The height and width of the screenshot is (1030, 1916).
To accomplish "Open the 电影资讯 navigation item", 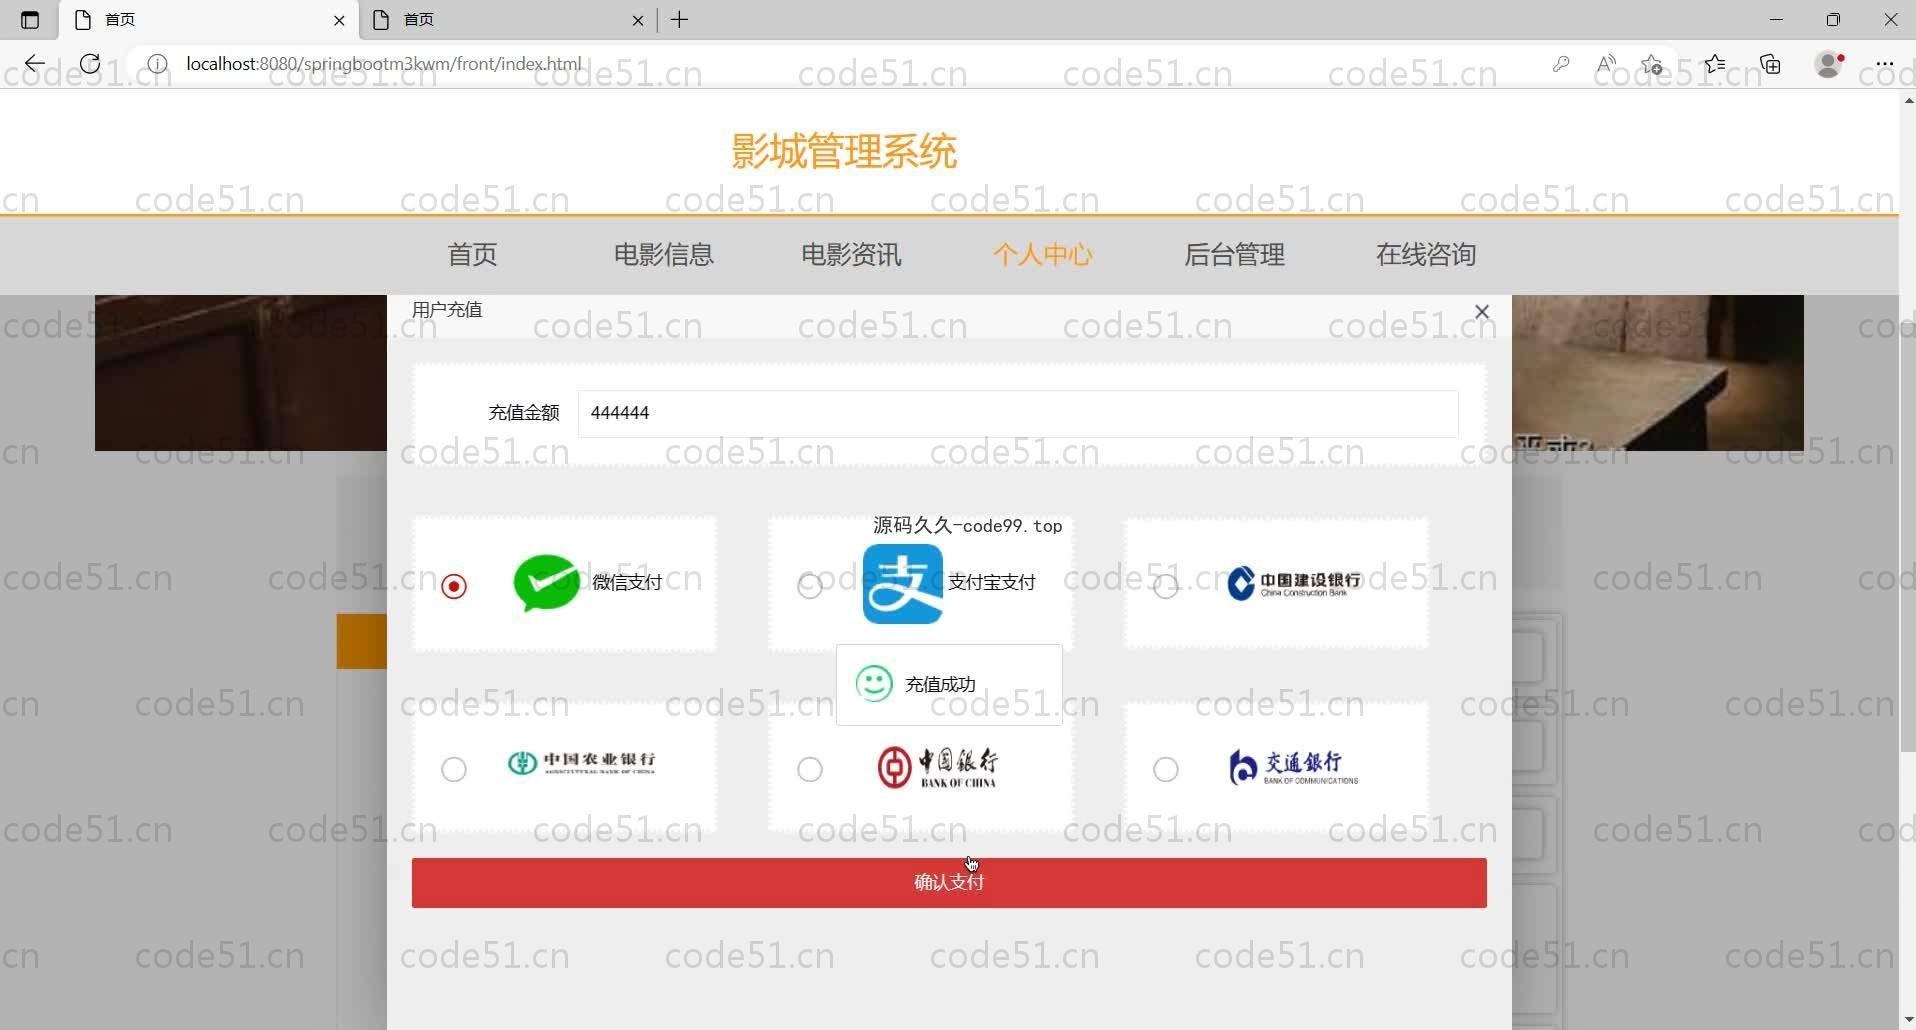I will tap(851, 255).
